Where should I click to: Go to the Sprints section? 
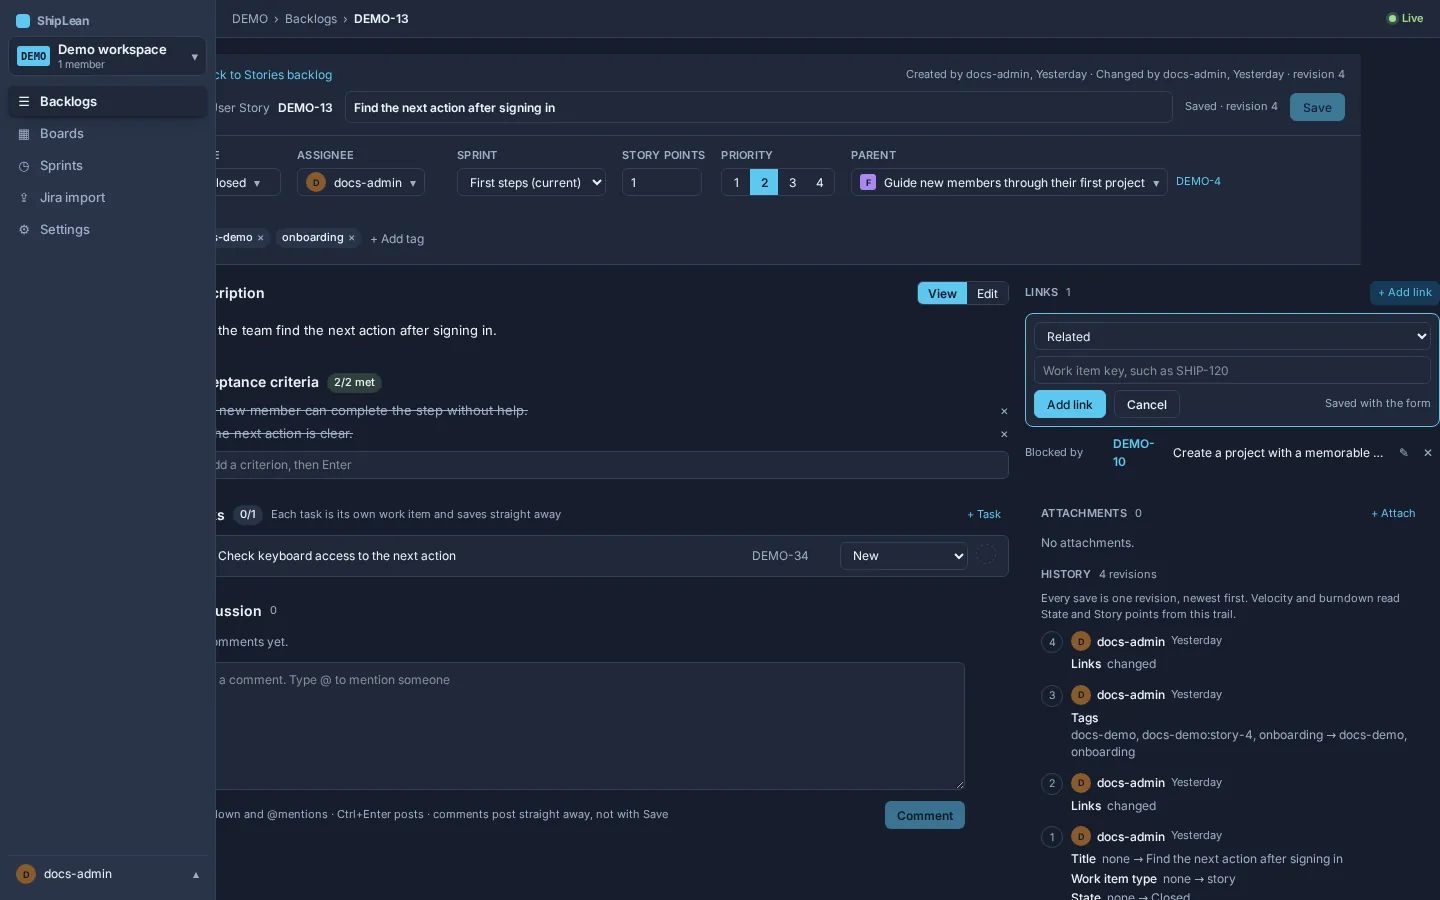coord(108,166)
